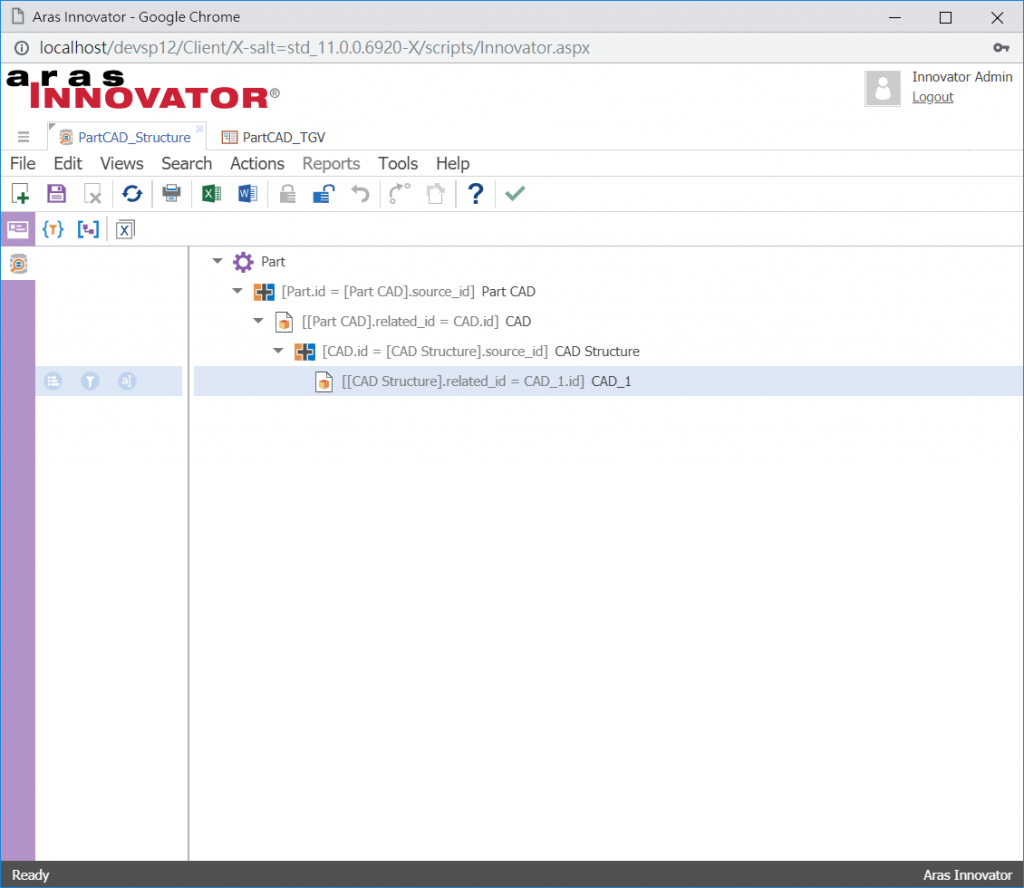Collapse the CAD Structure node
The width and height of the screenshot is (1024, 888).
pos(278,351)
